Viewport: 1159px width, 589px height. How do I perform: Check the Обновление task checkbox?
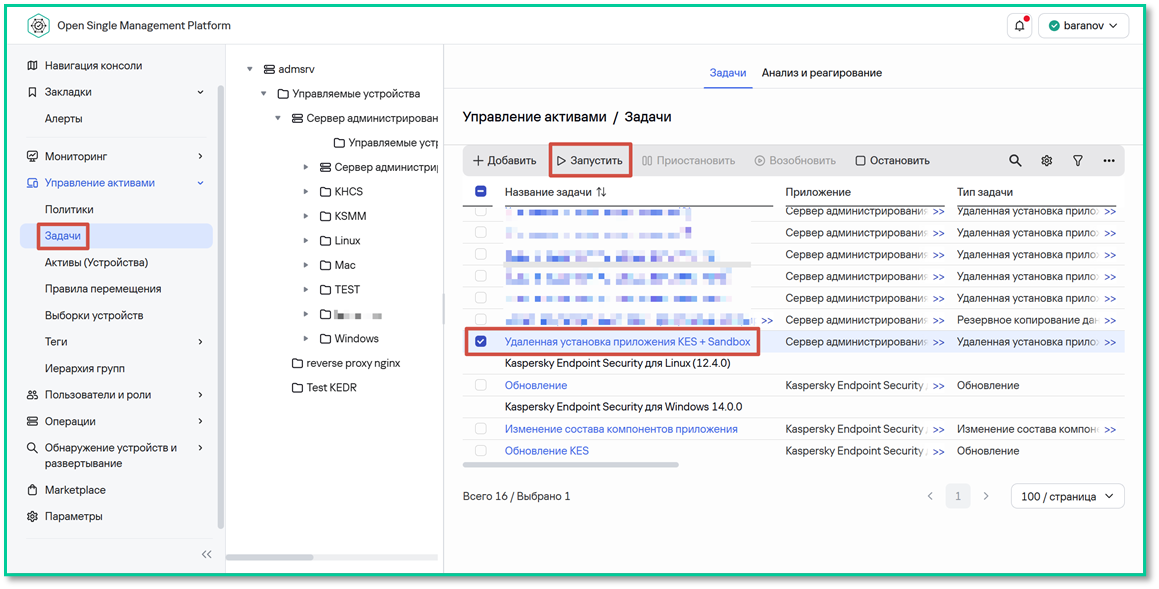[480, 385]
